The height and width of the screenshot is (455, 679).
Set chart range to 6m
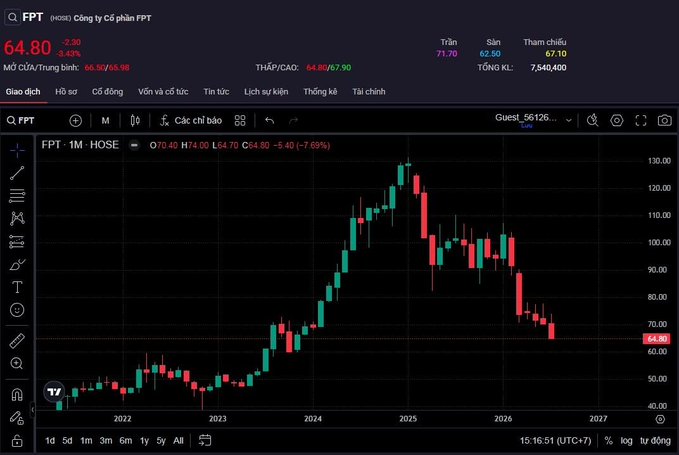pos(126,441)
